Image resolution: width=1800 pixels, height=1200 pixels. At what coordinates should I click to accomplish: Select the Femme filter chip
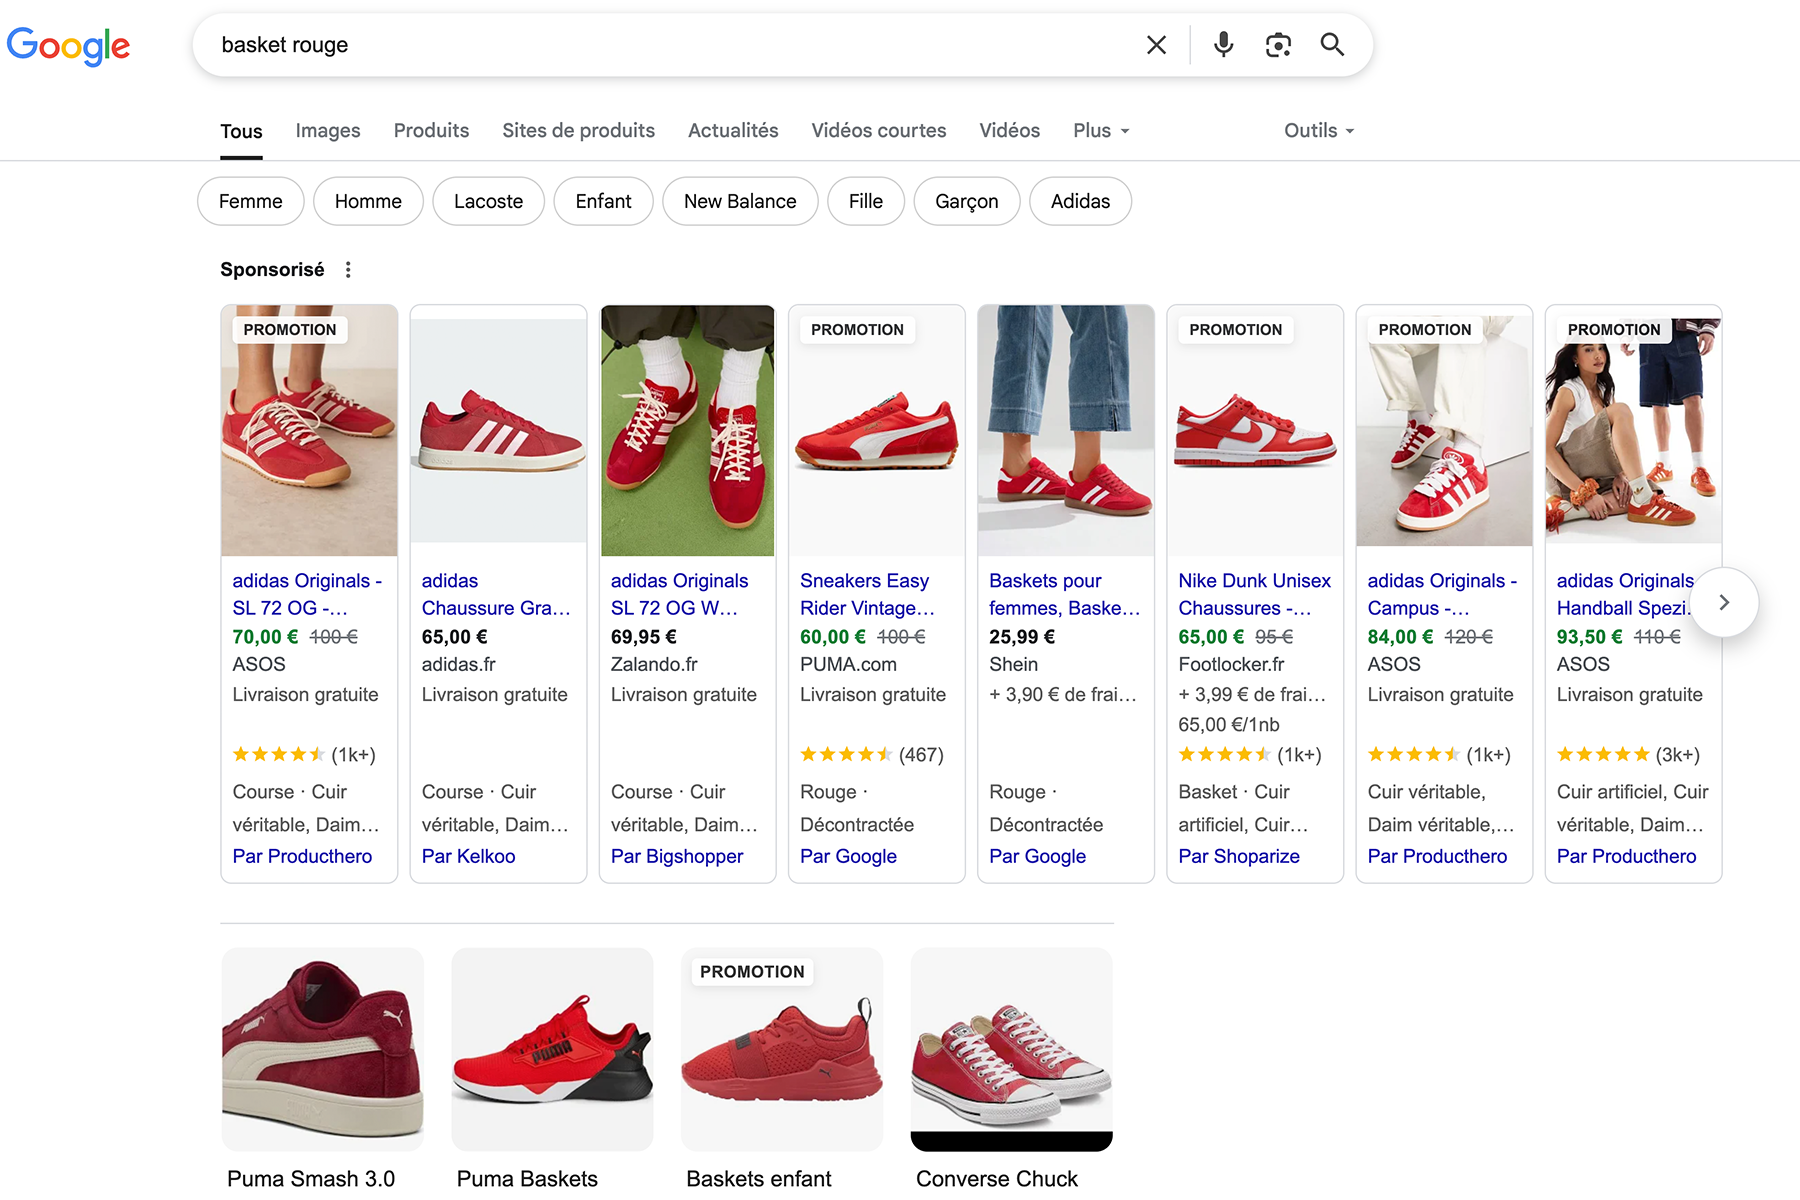click(250, 202)
